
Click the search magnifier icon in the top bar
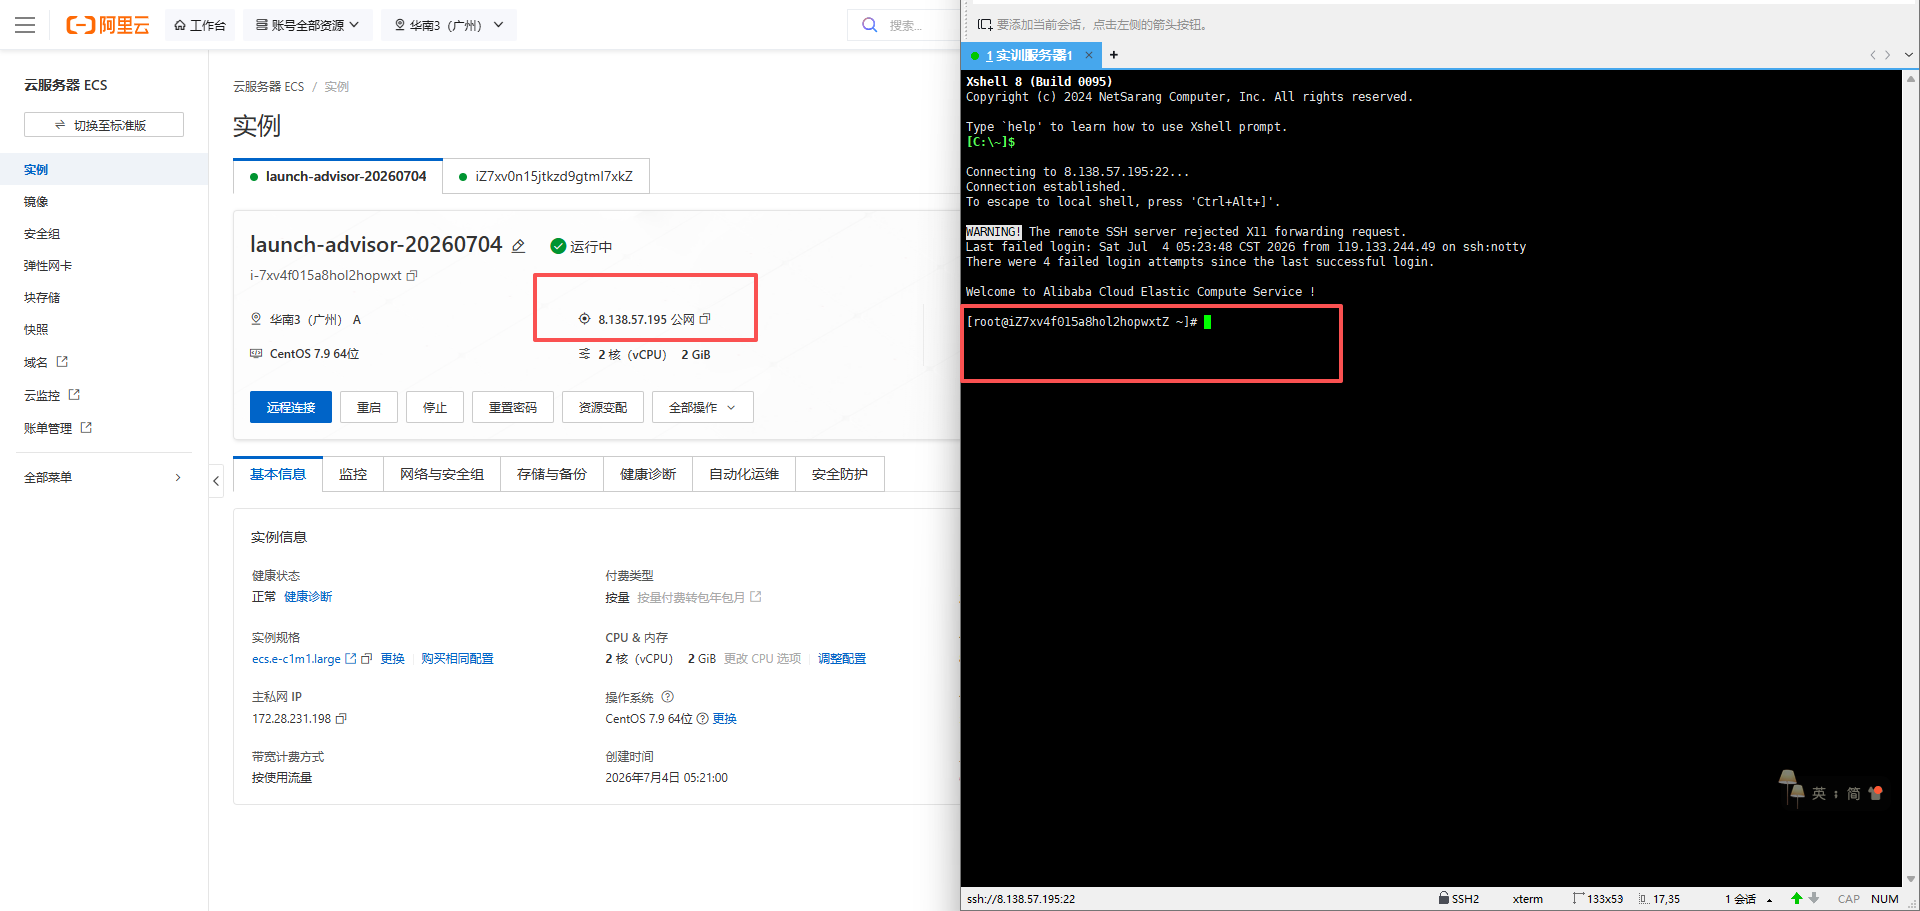(869, 25)
